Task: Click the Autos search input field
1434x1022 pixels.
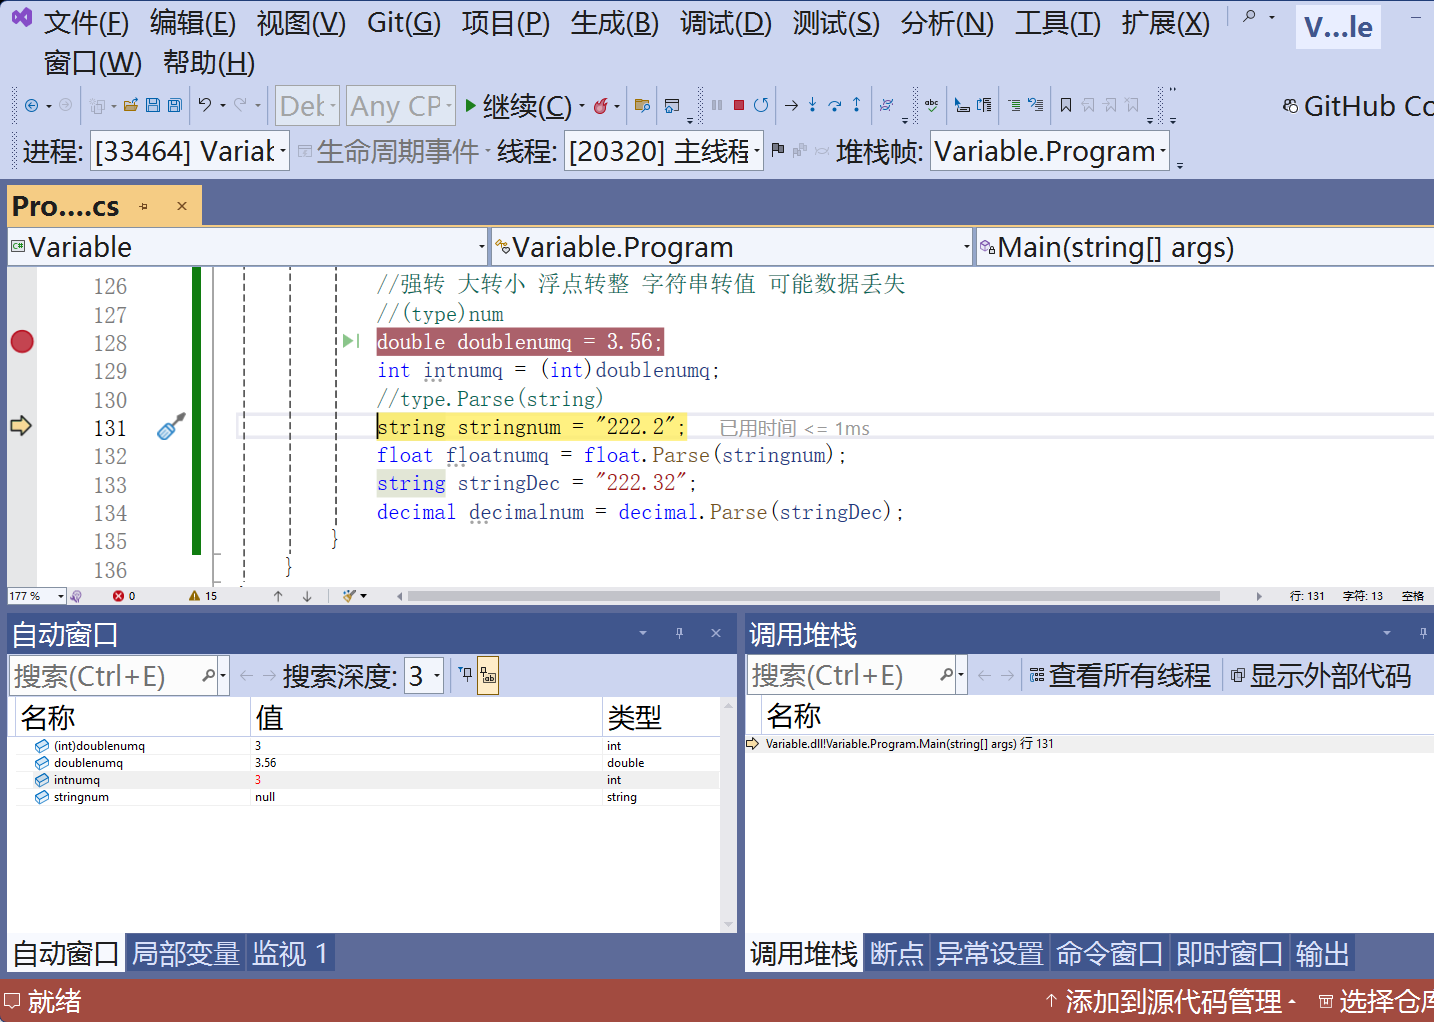Action: 106,676
